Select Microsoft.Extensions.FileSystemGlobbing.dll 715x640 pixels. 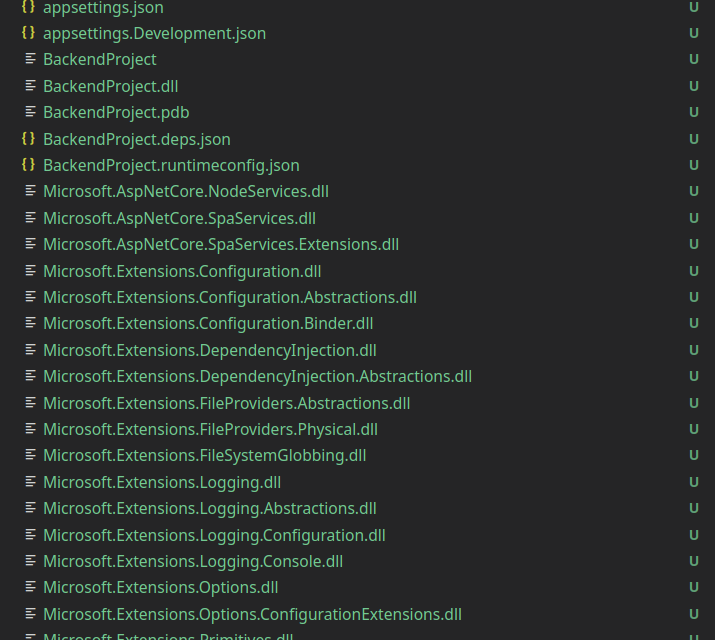[x=204, y=455]
